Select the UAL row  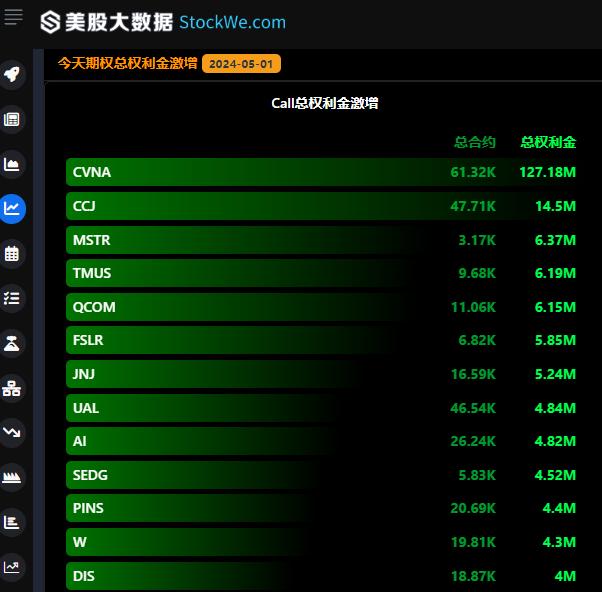[321, 408]
